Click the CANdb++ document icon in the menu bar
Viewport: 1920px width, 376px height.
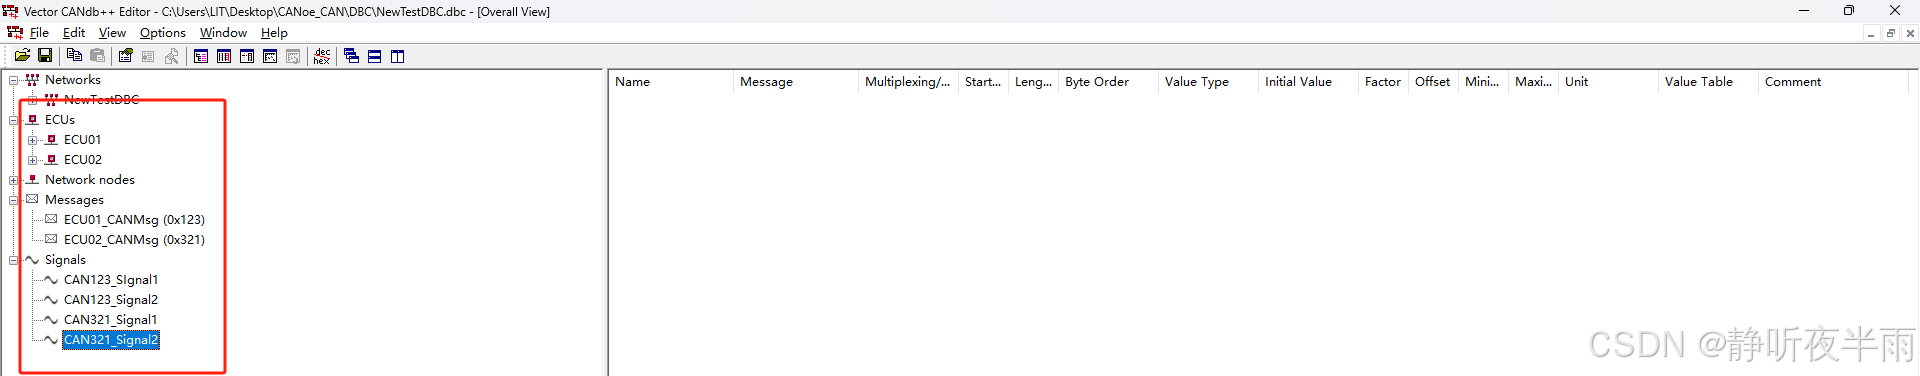point(14,33)
